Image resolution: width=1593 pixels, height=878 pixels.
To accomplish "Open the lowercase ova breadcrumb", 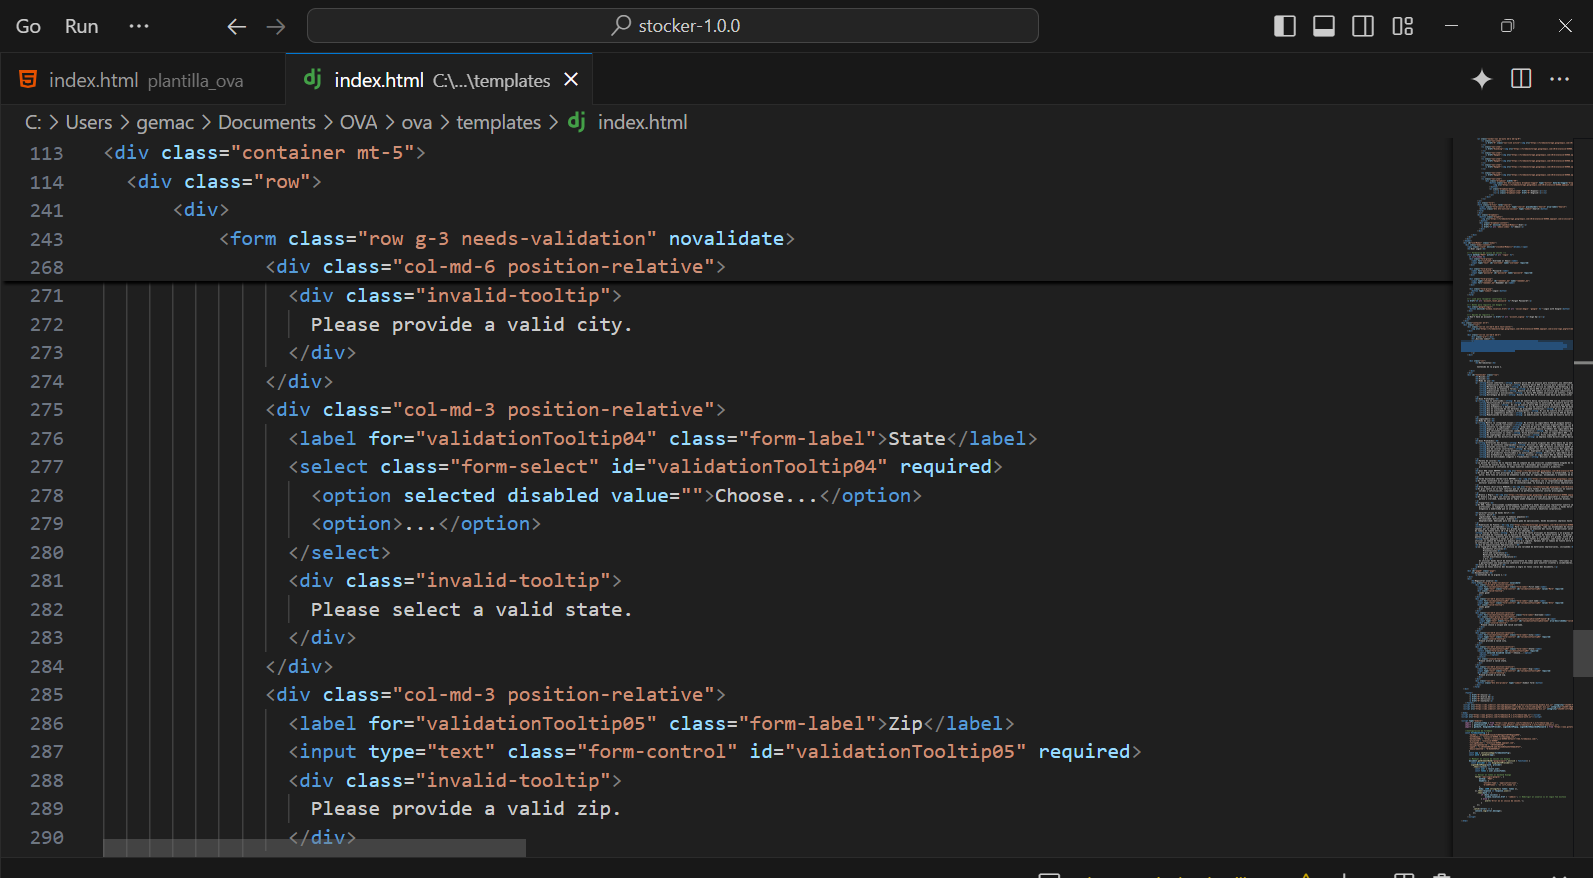I will click(x=417, y=122).
